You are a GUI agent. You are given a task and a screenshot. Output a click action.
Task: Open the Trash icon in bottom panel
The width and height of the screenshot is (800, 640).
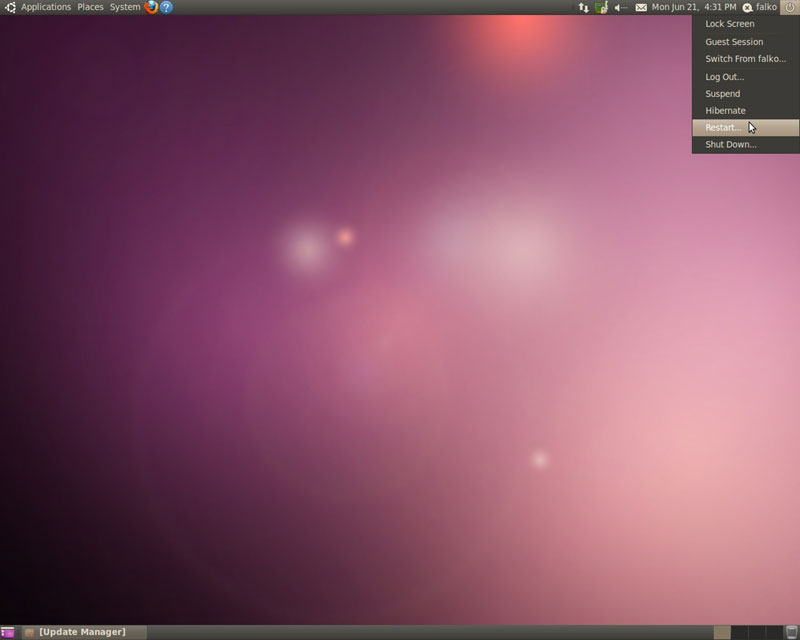tap(792, 632)
